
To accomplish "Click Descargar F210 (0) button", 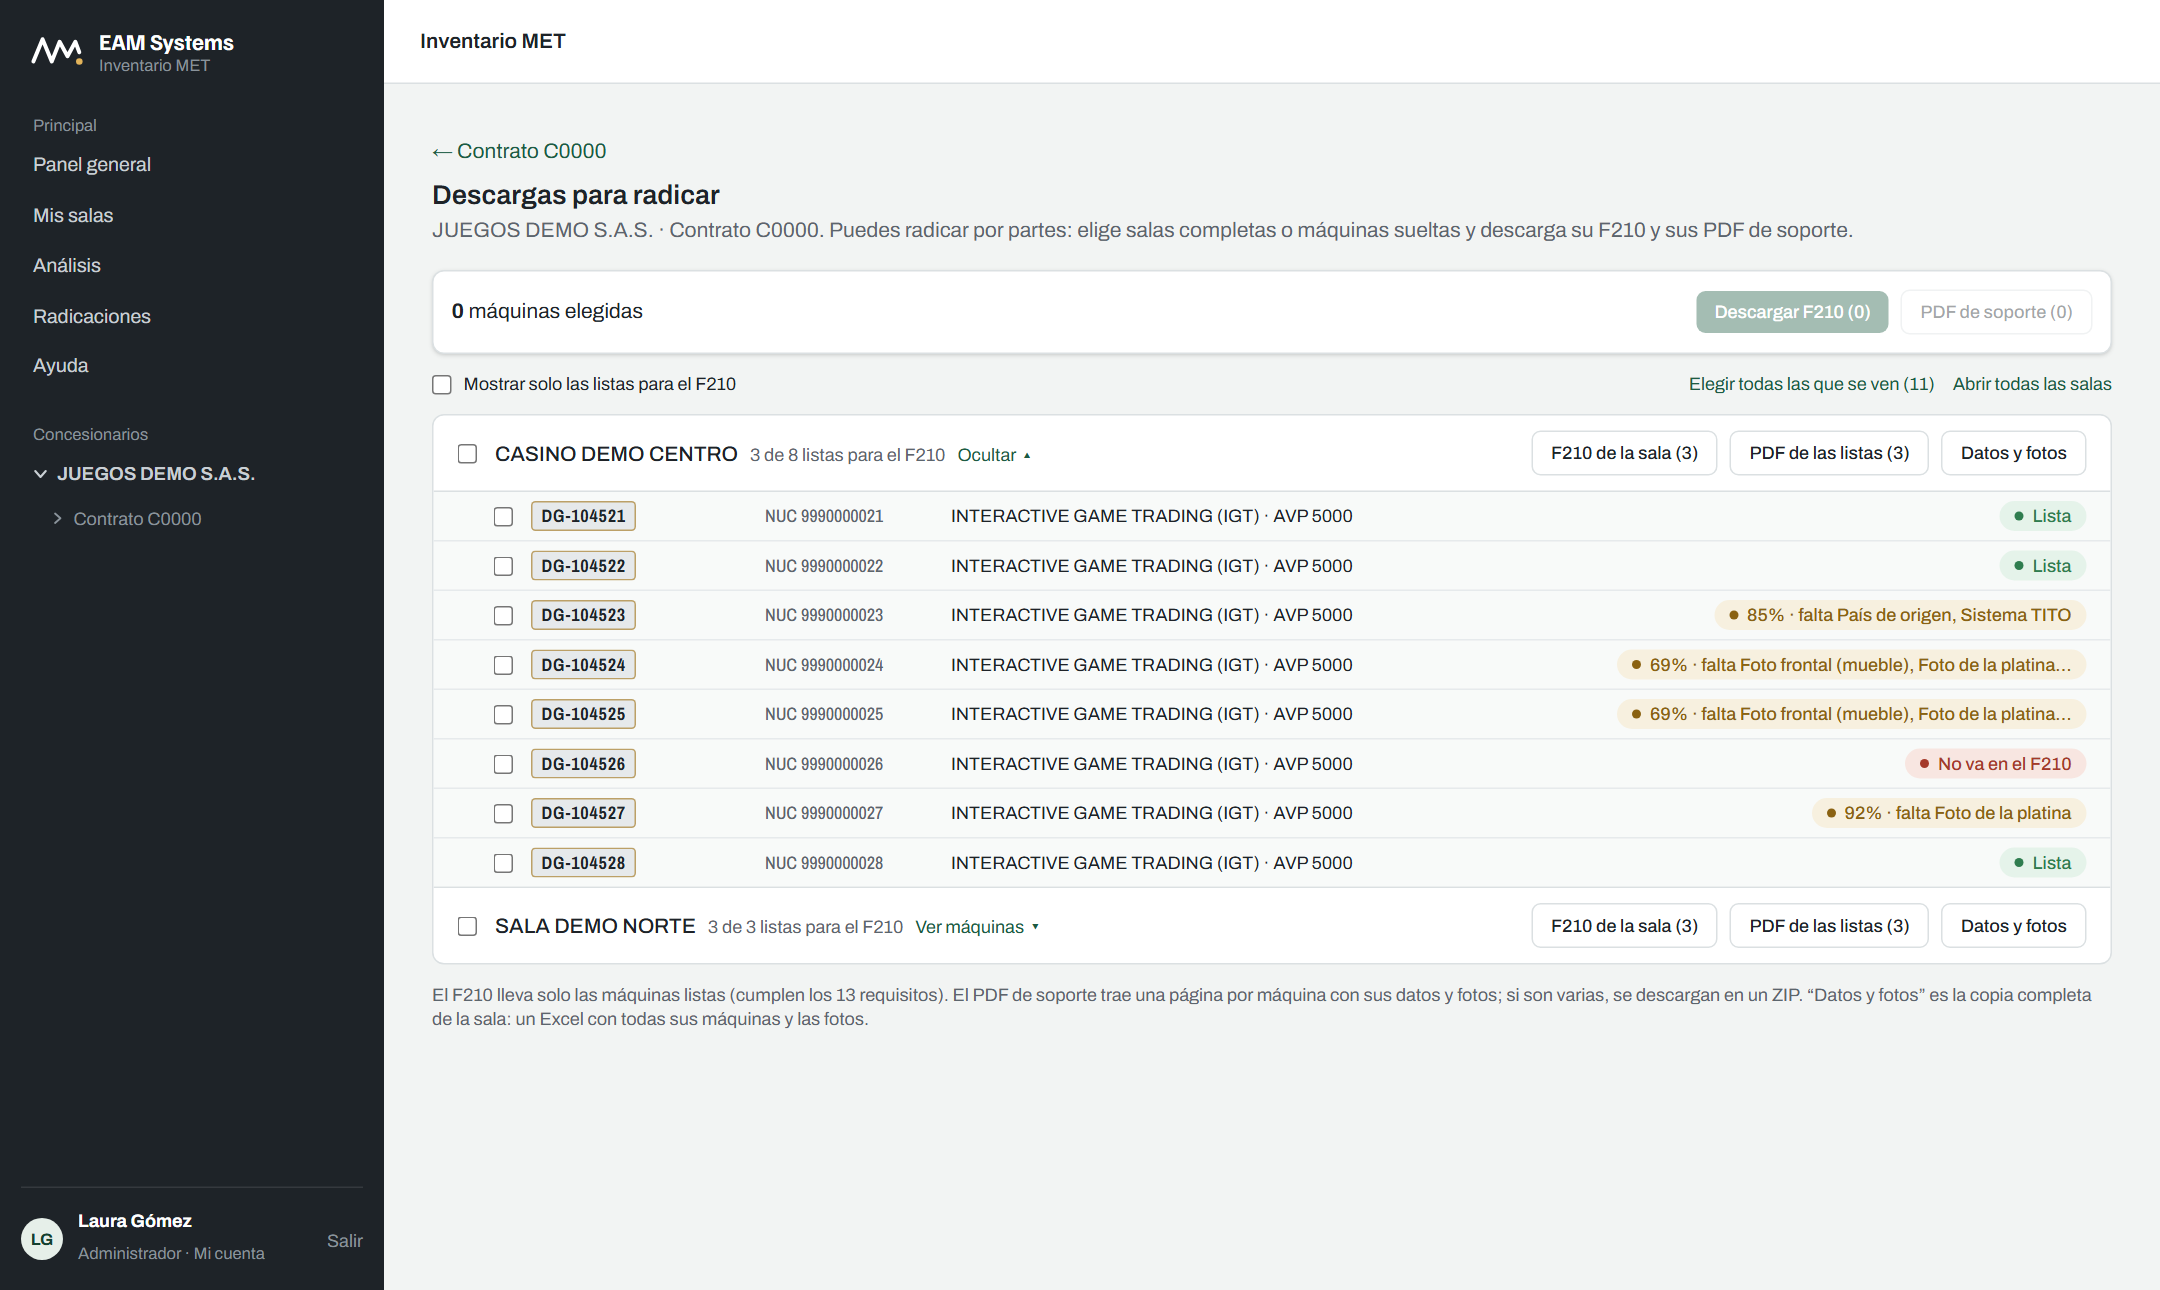I will pyautogui.click(x=1792, y=312).
